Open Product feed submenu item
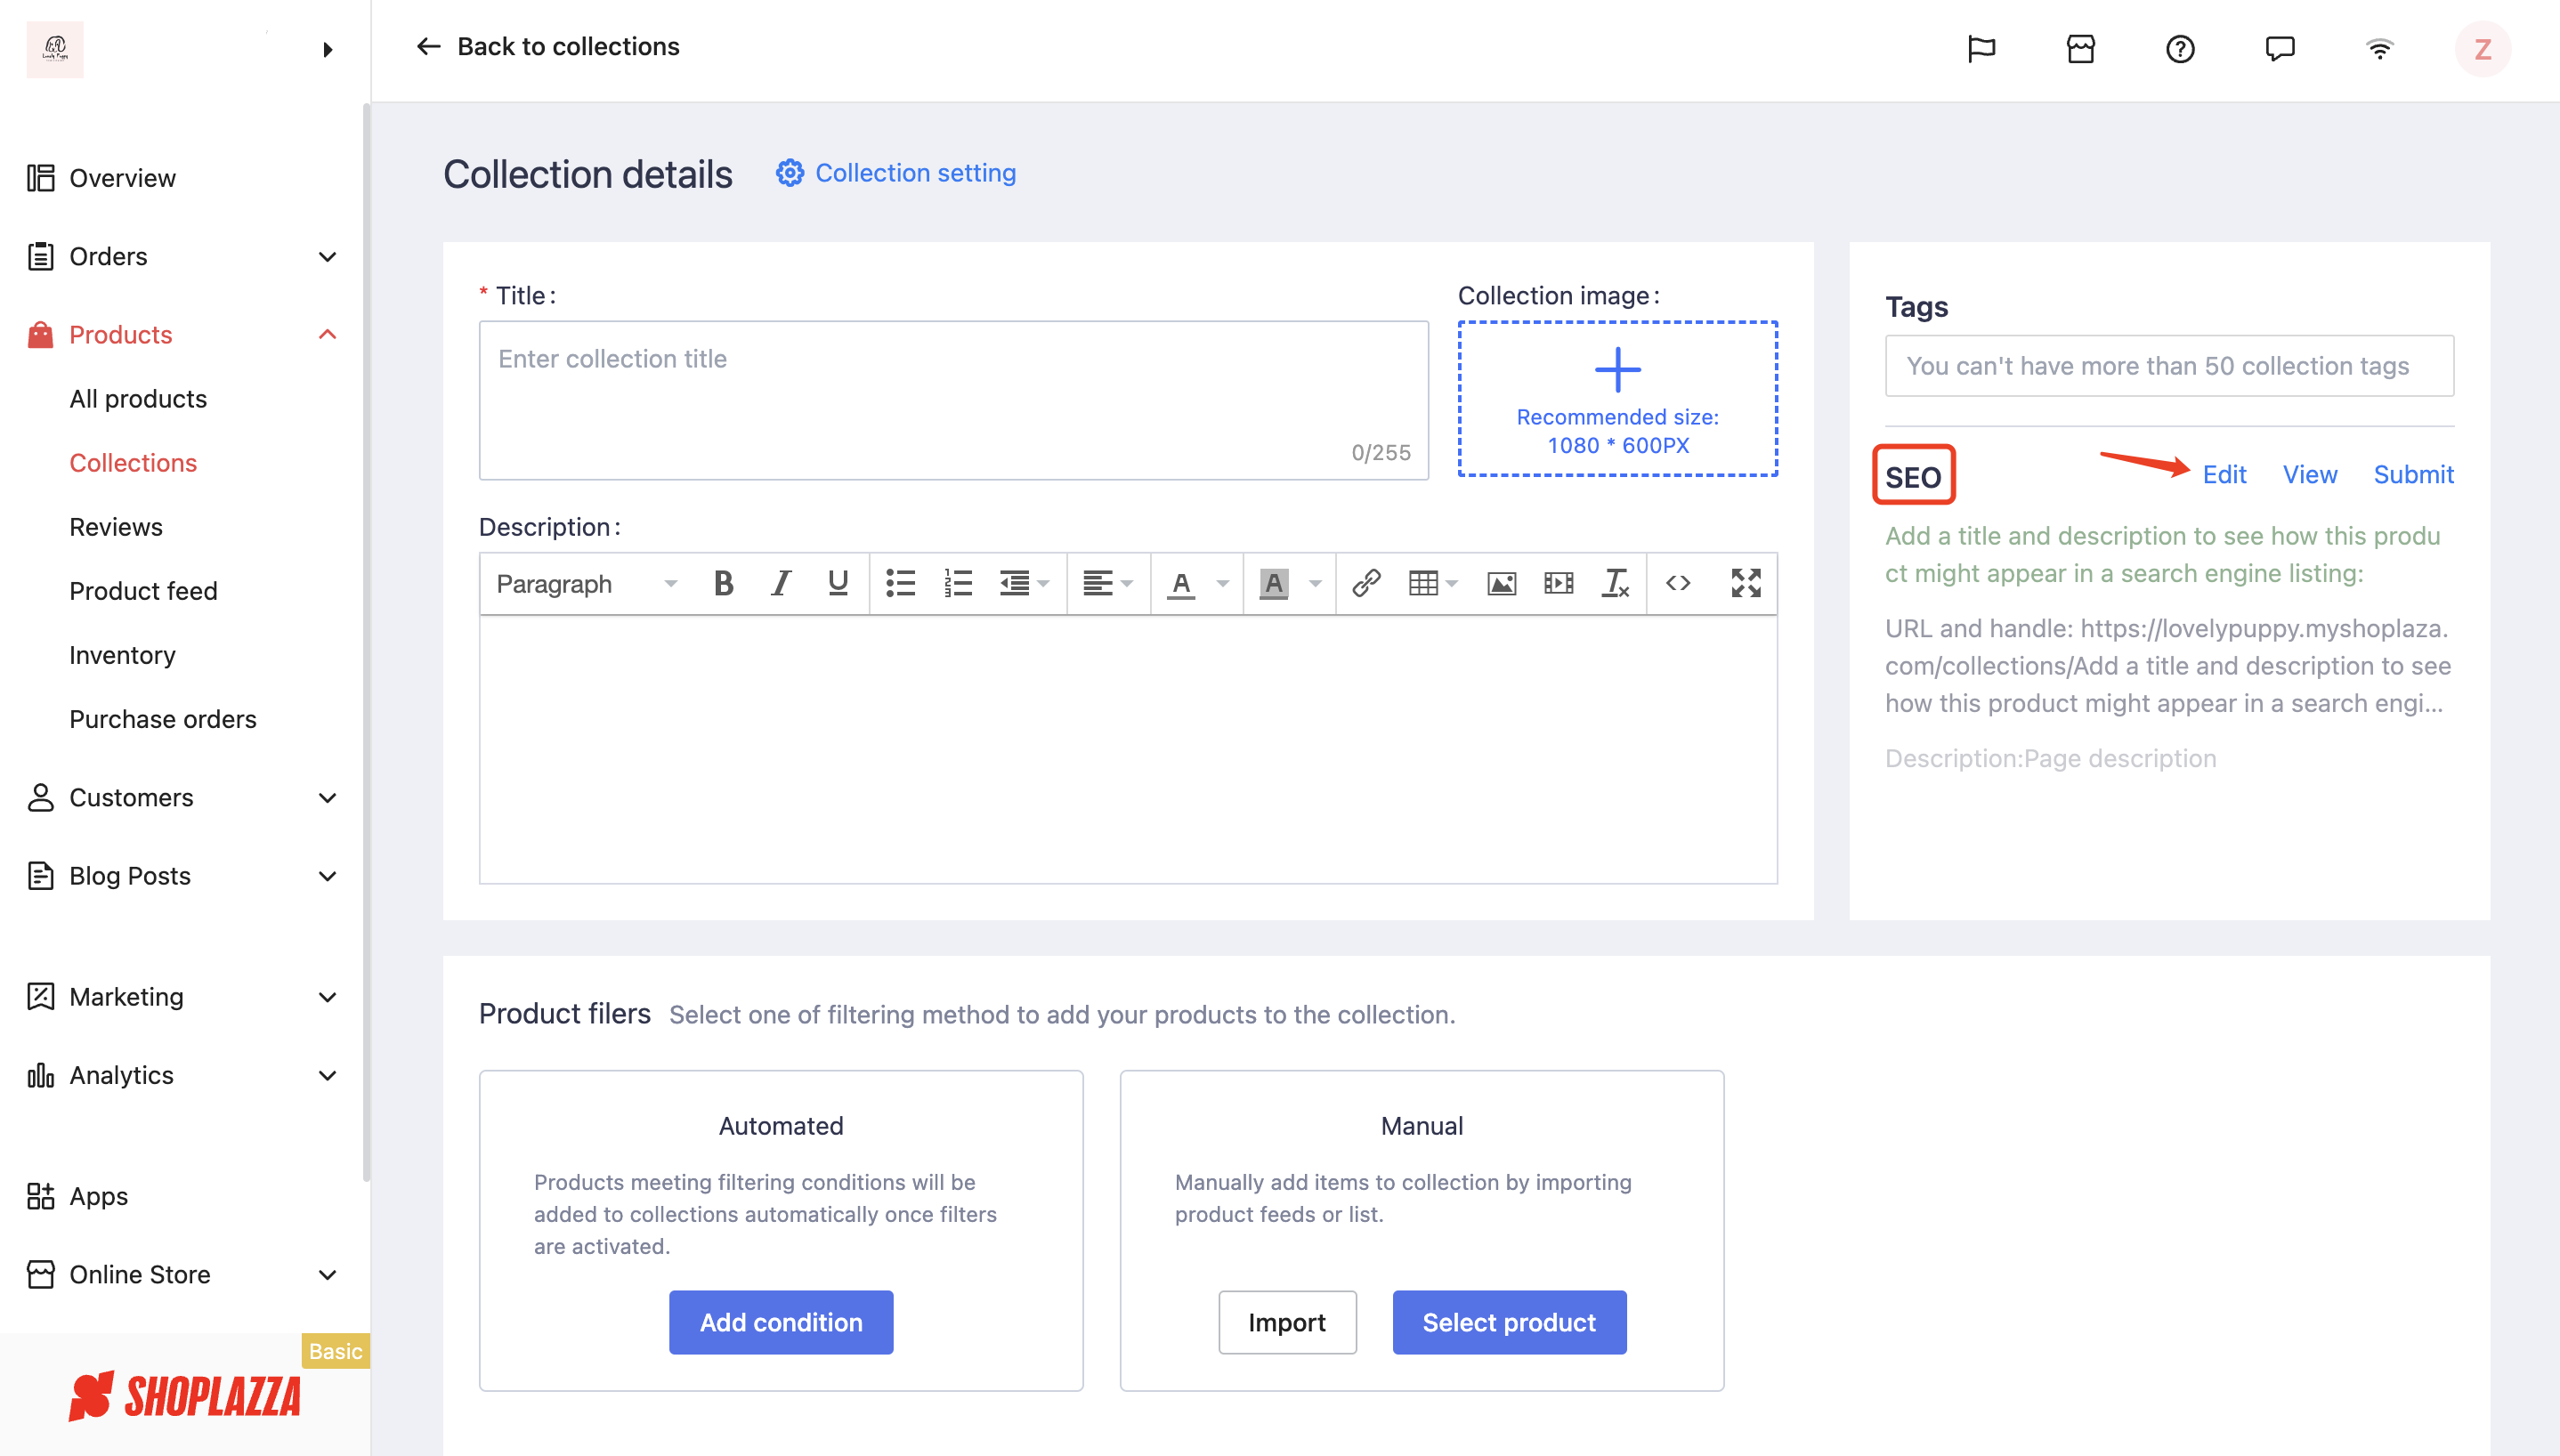 (x=143, y=590)
